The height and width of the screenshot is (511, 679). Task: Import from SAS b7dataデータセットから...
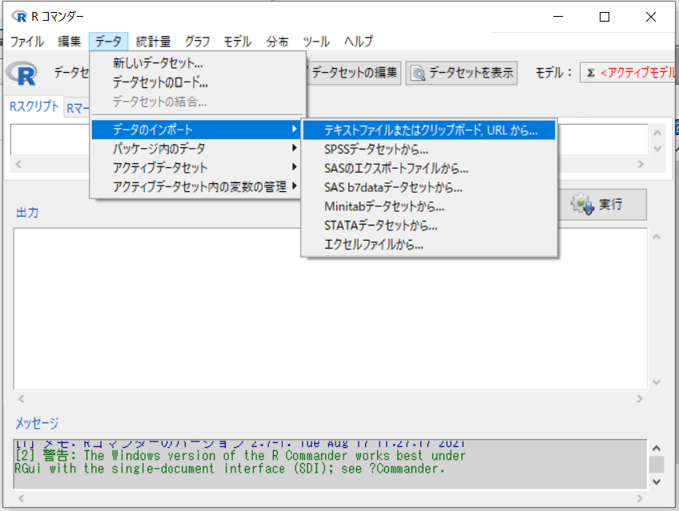click(x=429, y=188)
